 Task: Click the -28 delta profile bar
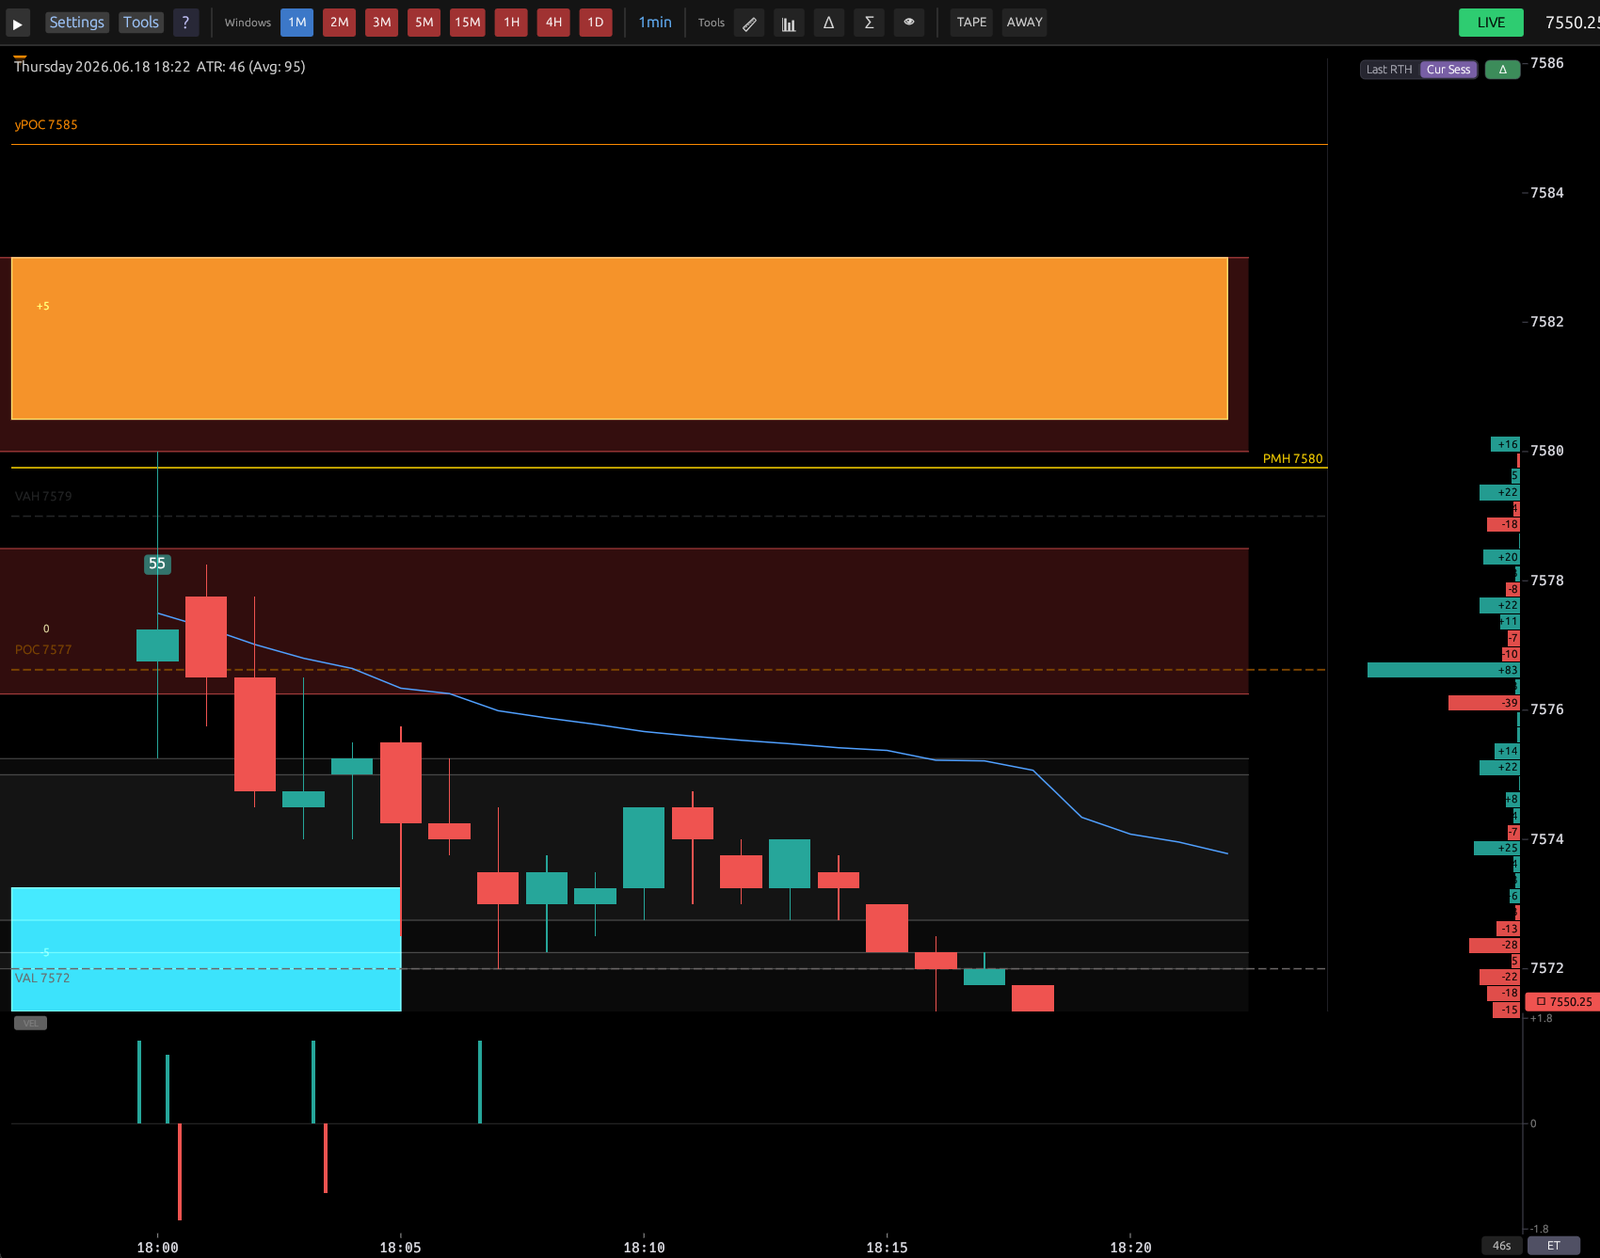(x=1494, y=945)
